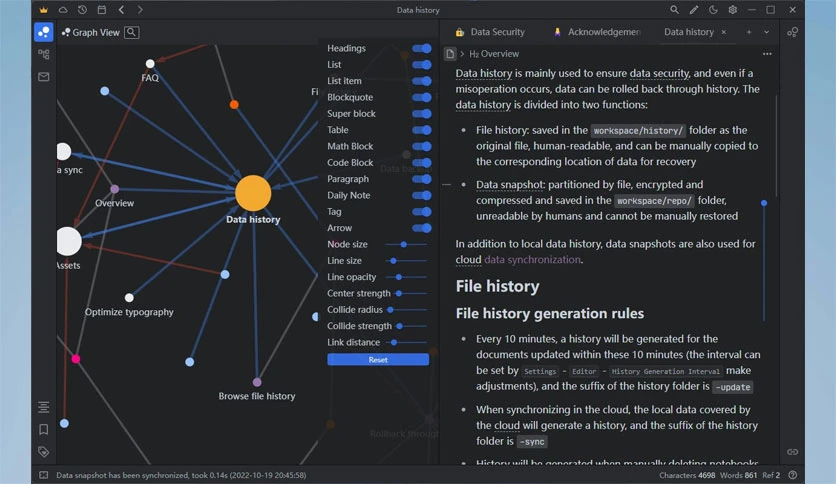Open the cloud link before data synchronization
Screen dimensions: 836x484
click(468, 260)
